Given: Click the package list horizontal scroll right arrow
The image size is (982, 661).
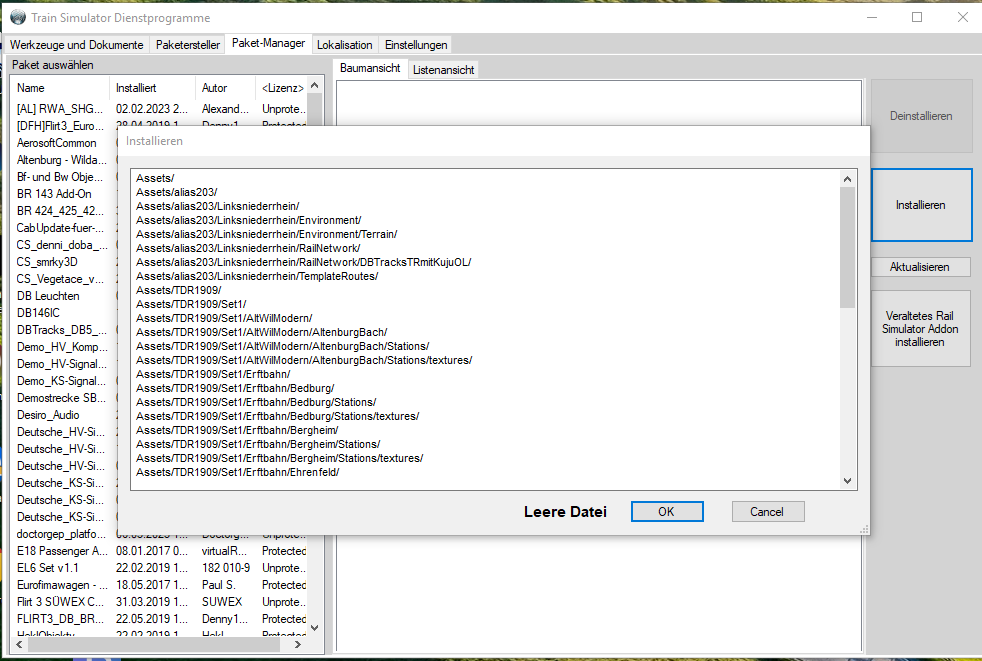Looking at the screenshot, I should [x=297, y=644].
